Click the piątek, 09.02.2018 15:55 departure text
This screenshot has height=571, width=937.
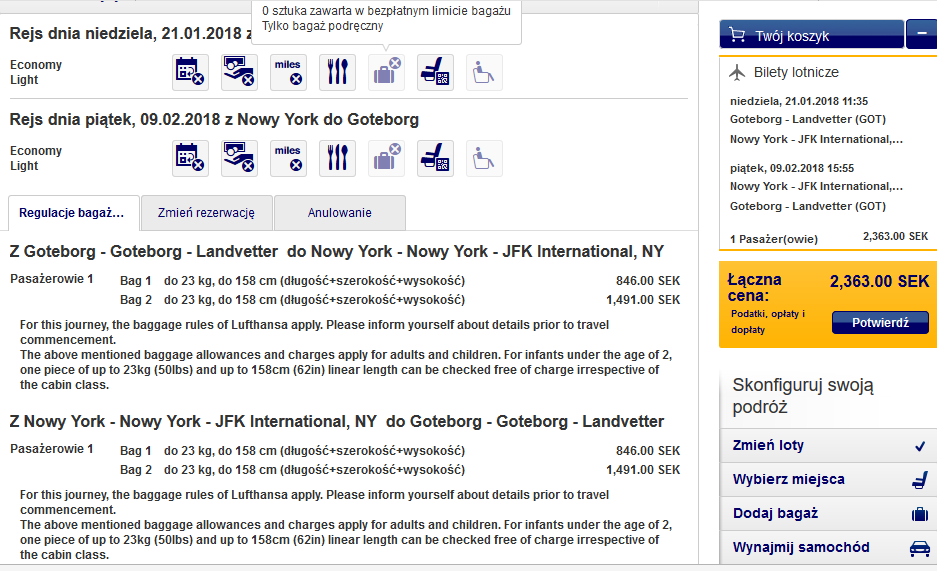(x=792, y=168)
